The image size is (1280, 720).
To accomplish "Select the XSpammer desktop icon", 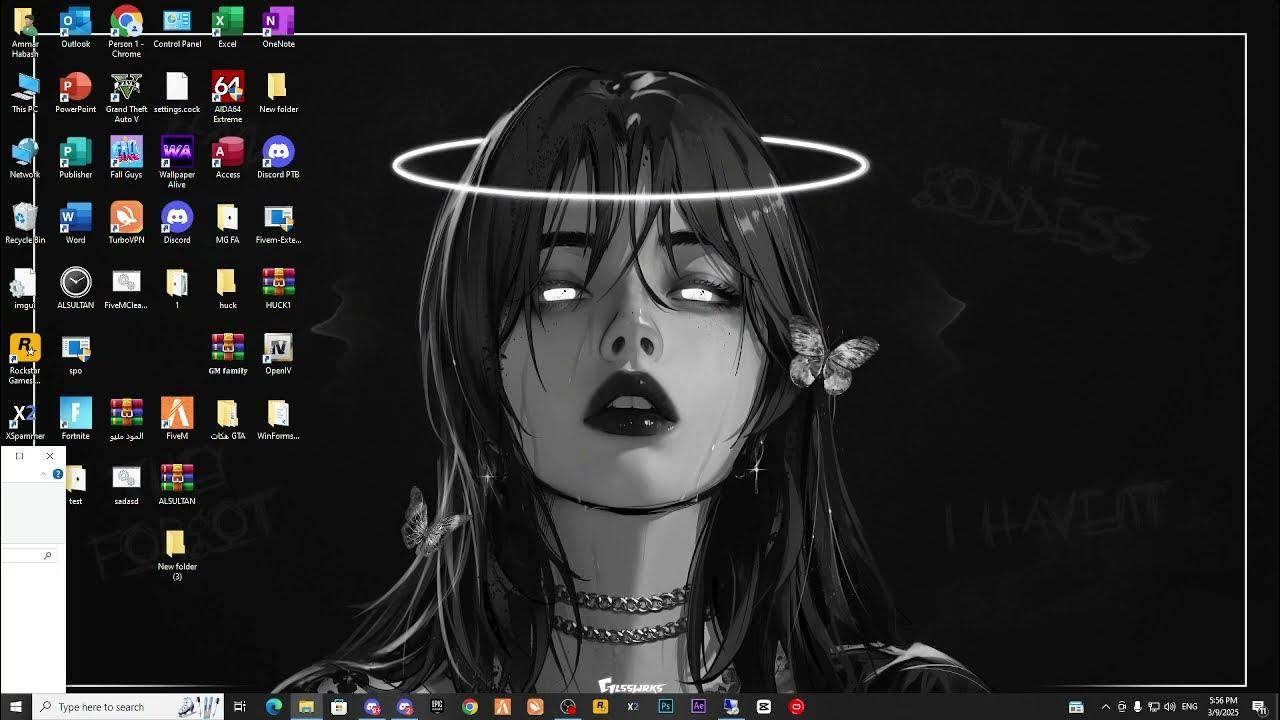I will tap(25, 419).
